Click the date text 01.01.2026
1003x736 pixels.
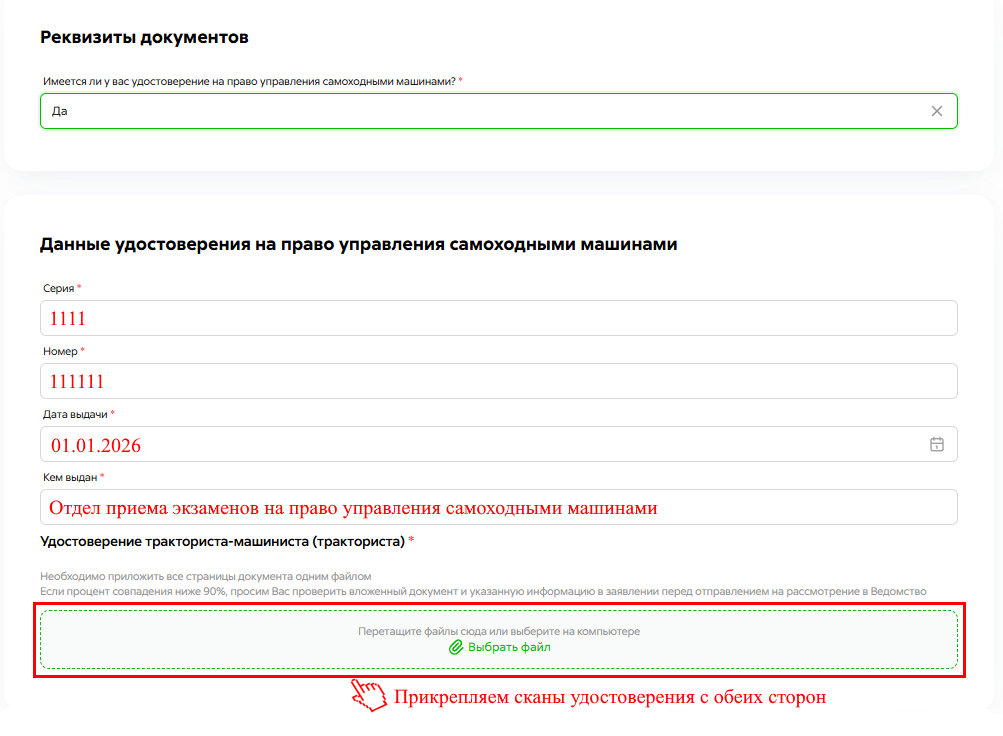(x=96, y=445)
